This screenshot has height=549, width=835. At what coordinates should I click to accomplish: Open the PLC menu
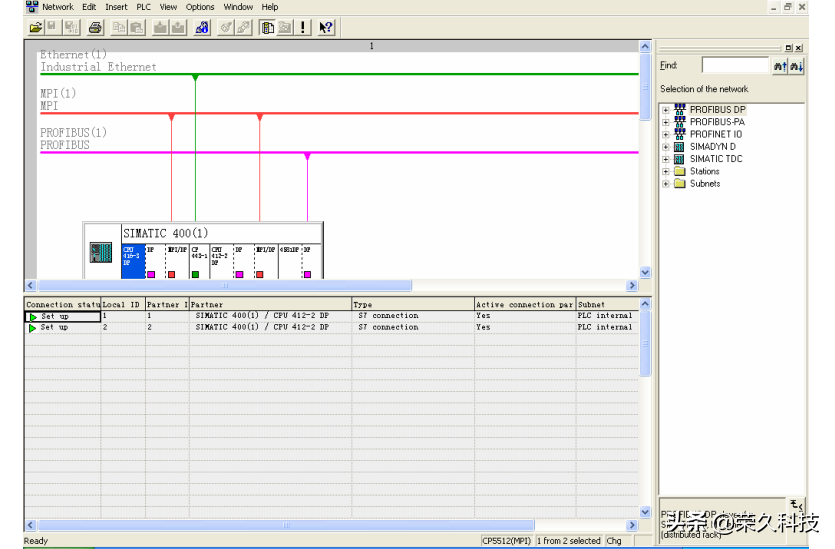tap(143, 7)
